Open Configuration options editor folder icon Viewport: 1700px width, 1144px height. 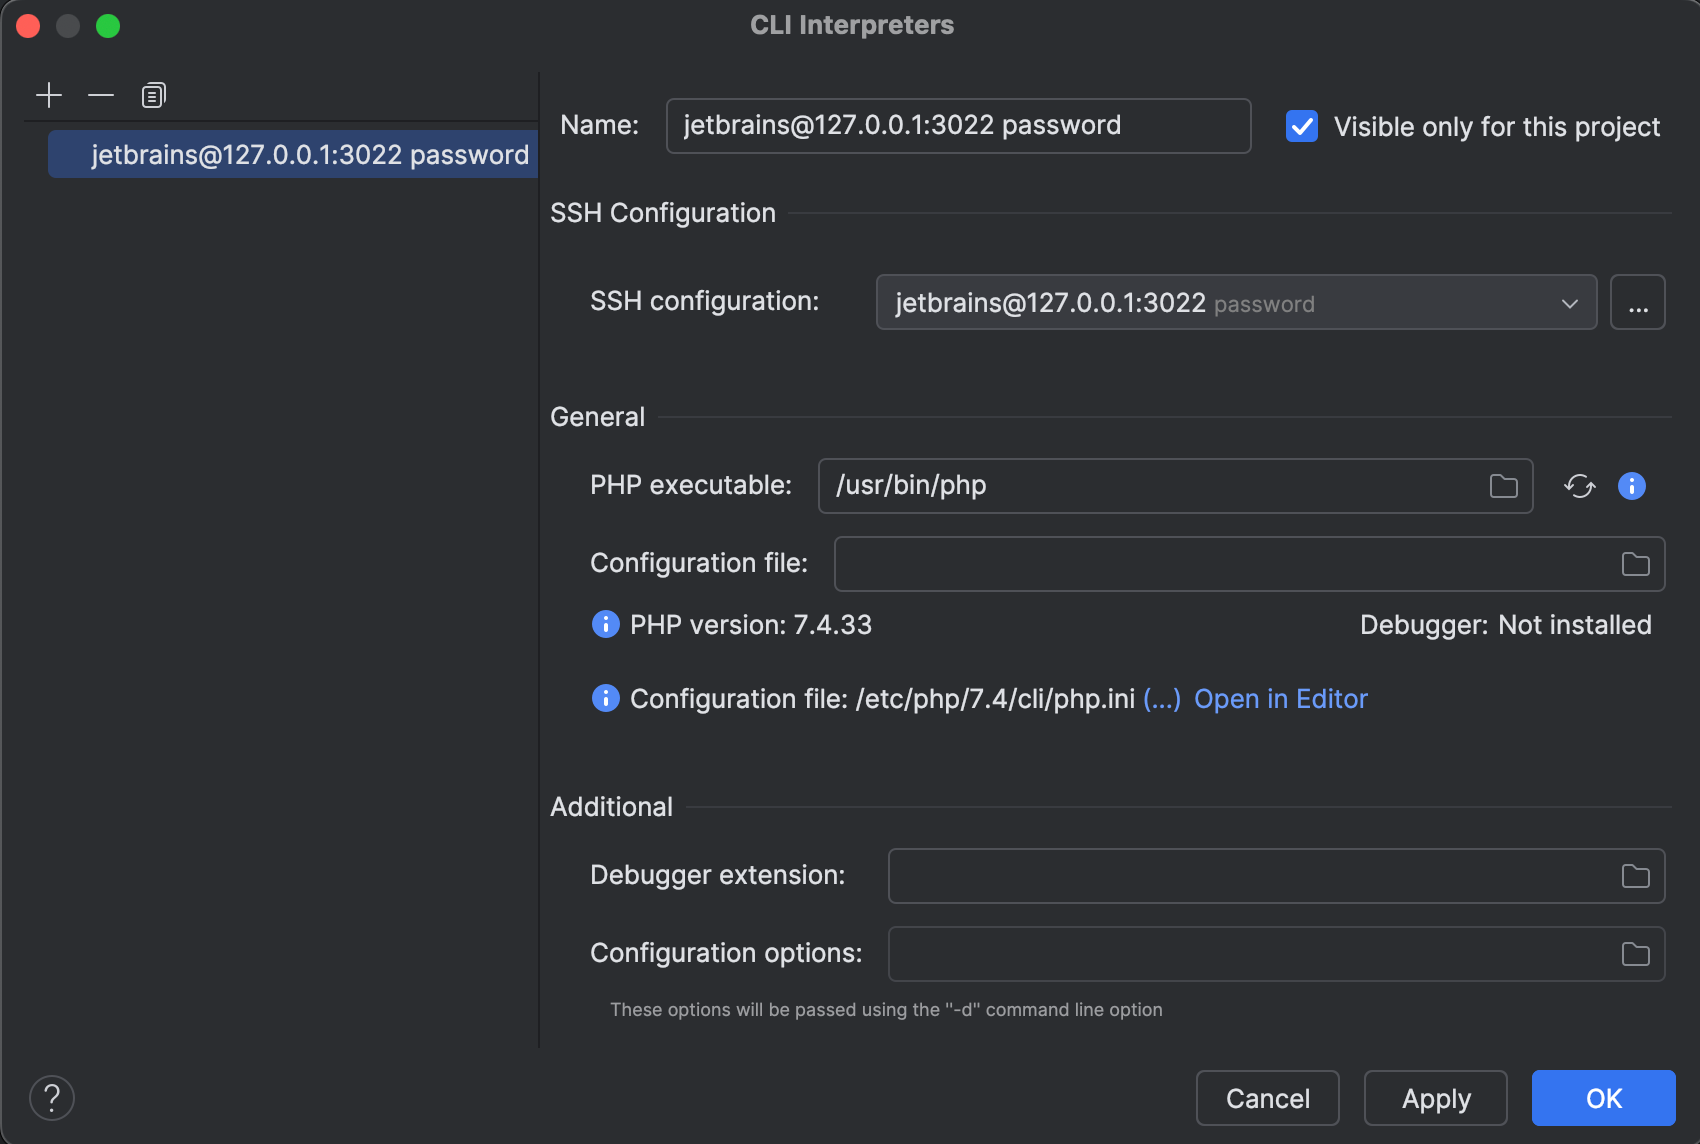[x=1635, y=954]
